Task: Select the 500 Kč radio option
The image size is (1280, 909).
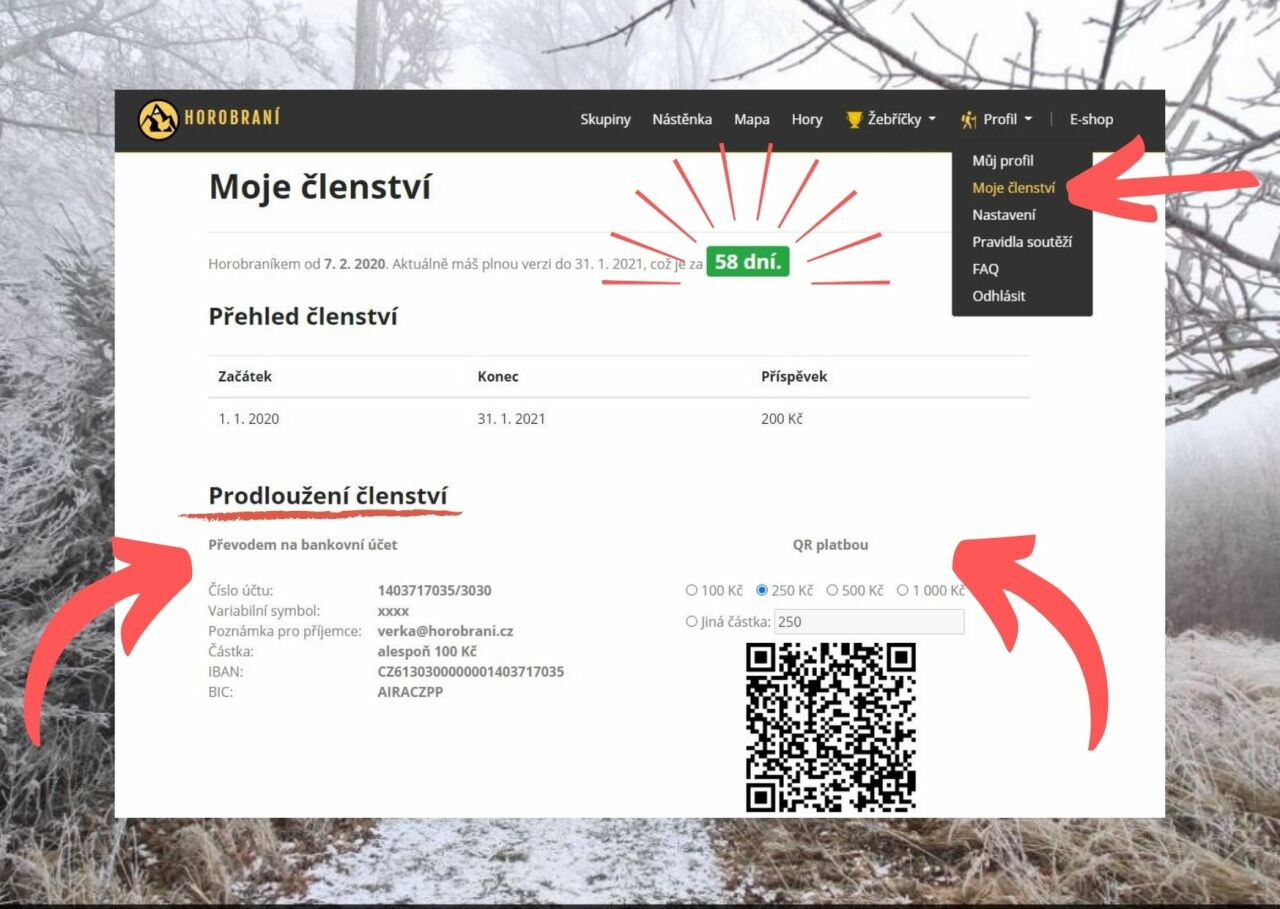Action: [x=832, y=590]
